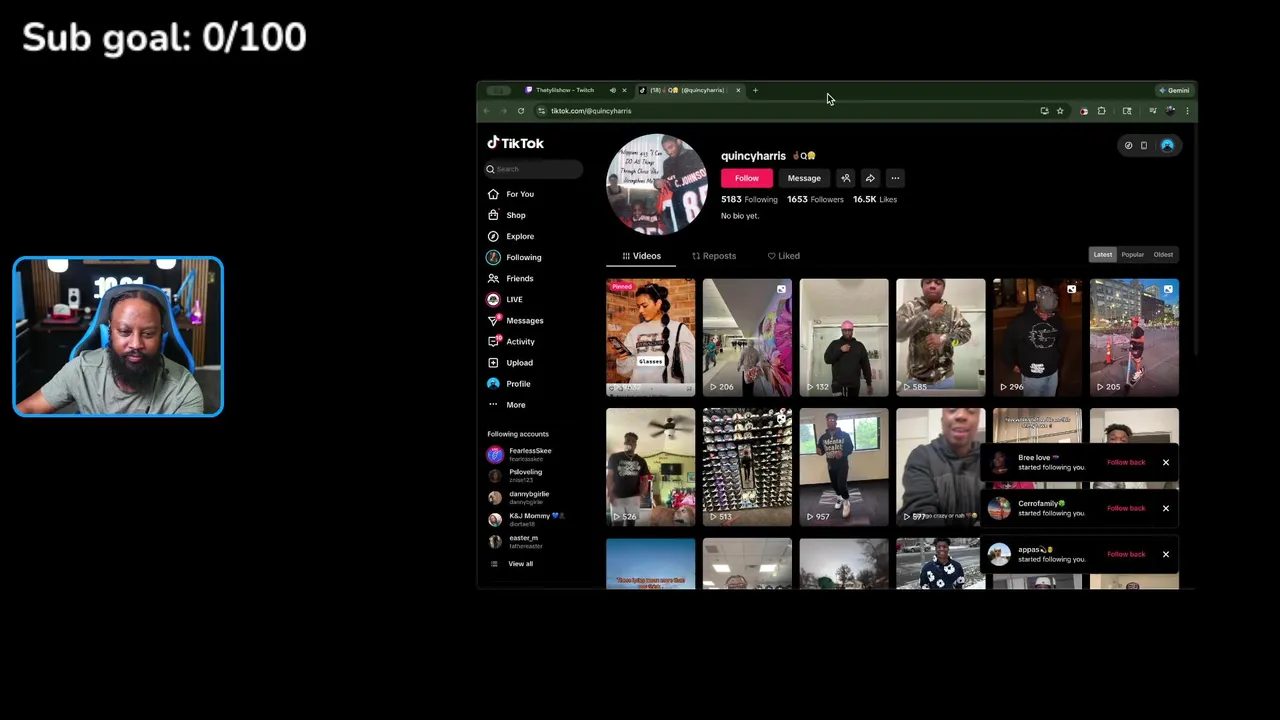Open the video with 585 views
The width and height of the screenshot is (1280, 720).
click(x=940, y=338)
